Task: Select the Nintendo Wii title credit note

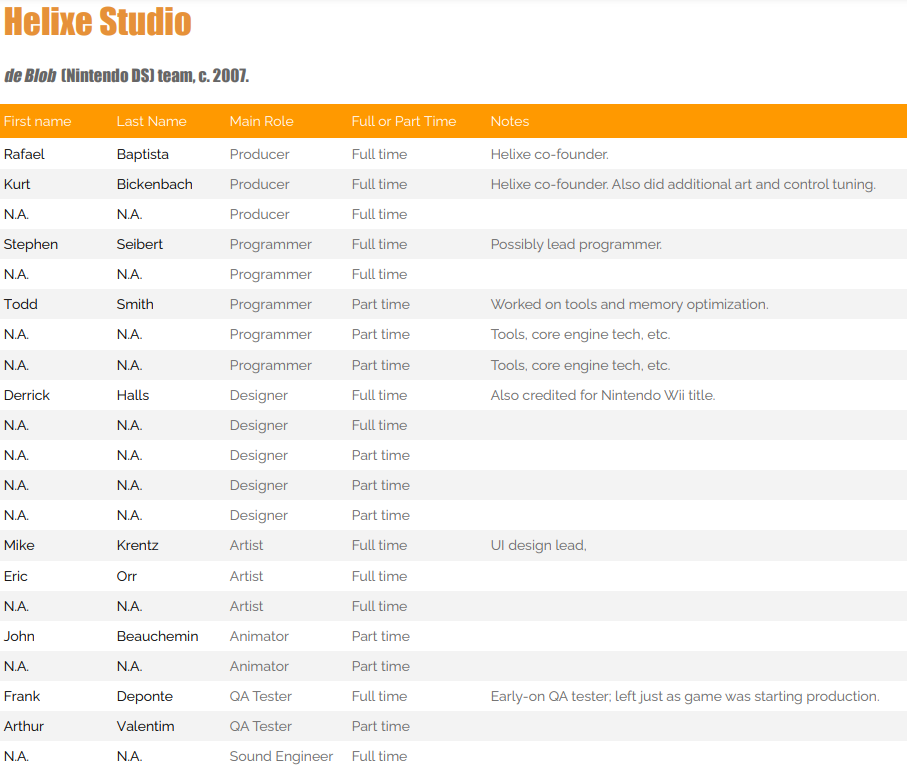Action: tap(603, 396)
